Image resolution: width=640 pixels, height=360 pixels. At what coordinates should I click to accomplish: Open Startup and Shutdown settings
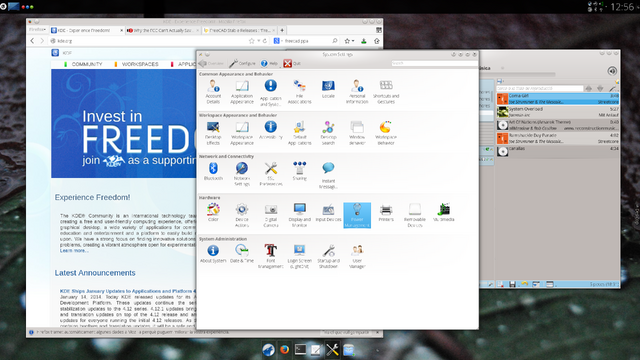328,257
